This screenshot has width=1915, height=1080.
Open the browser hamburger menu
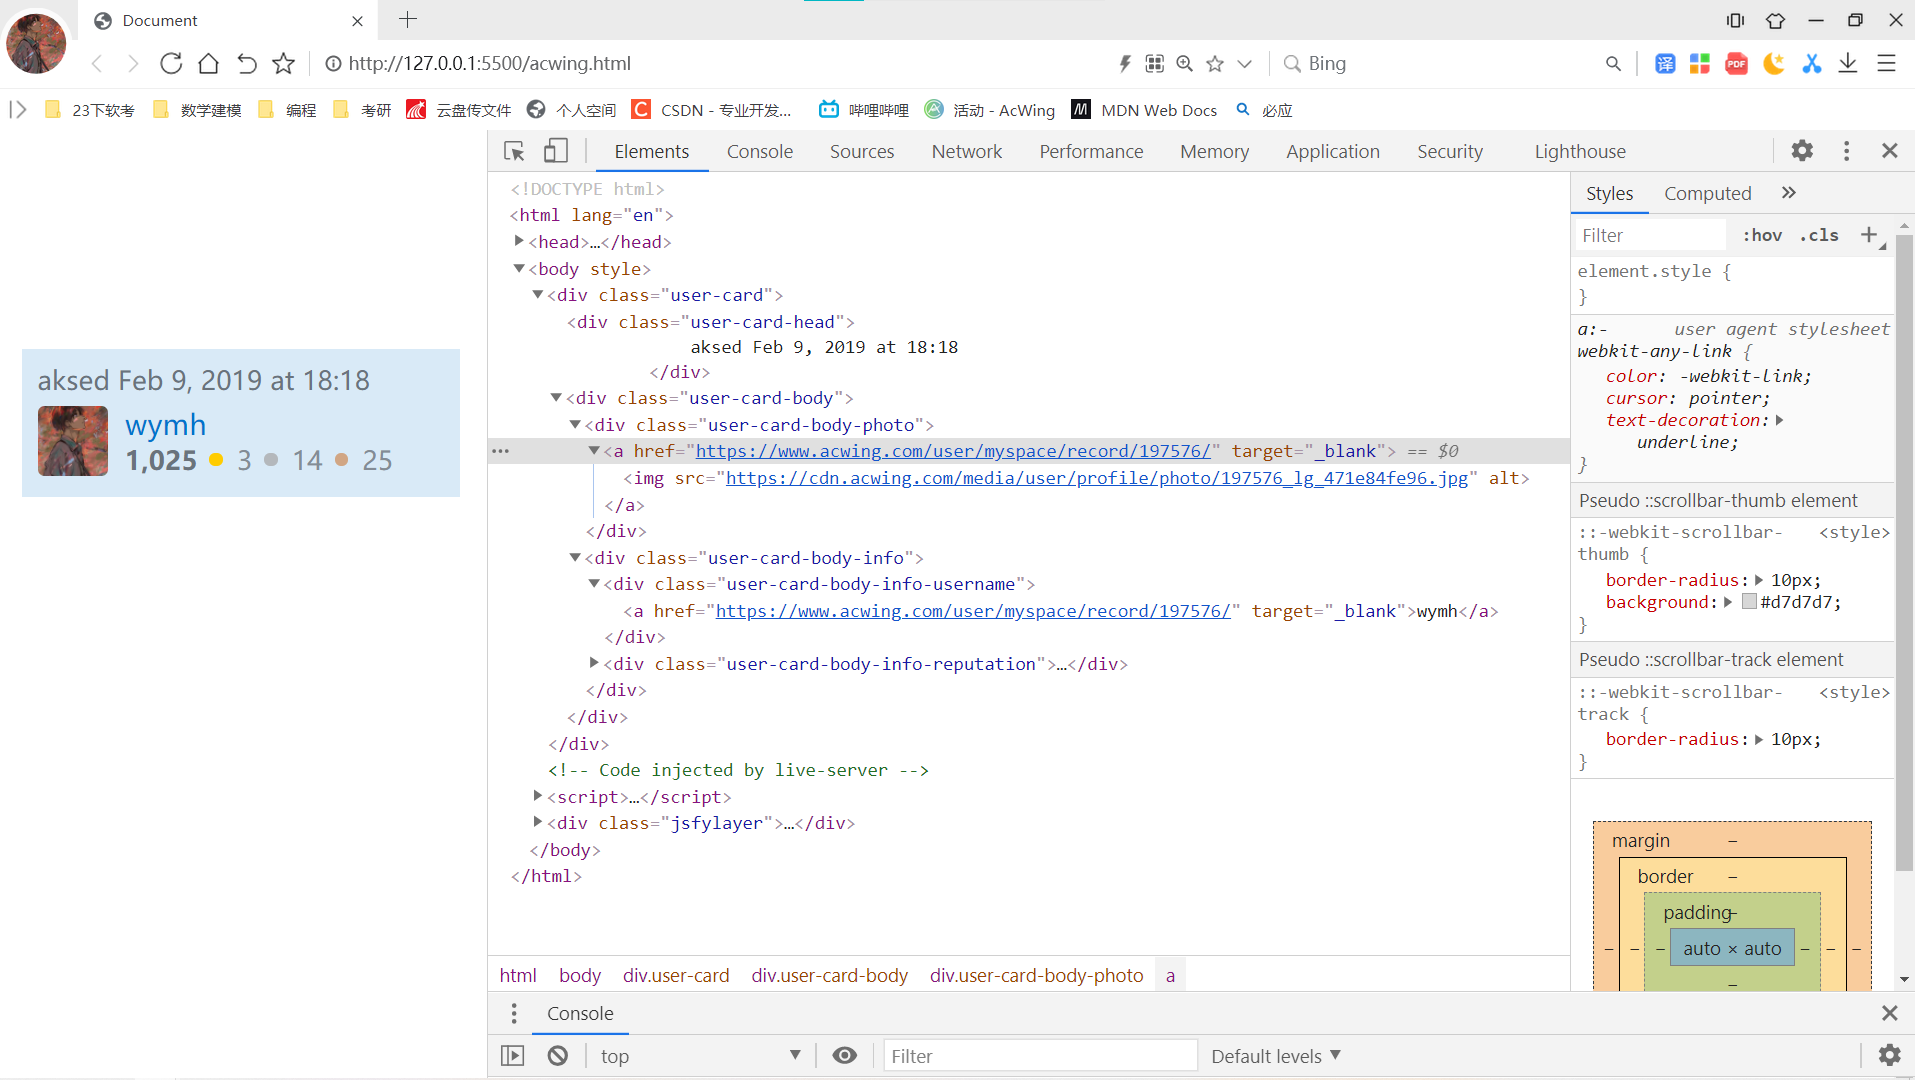click(1886, 64)
